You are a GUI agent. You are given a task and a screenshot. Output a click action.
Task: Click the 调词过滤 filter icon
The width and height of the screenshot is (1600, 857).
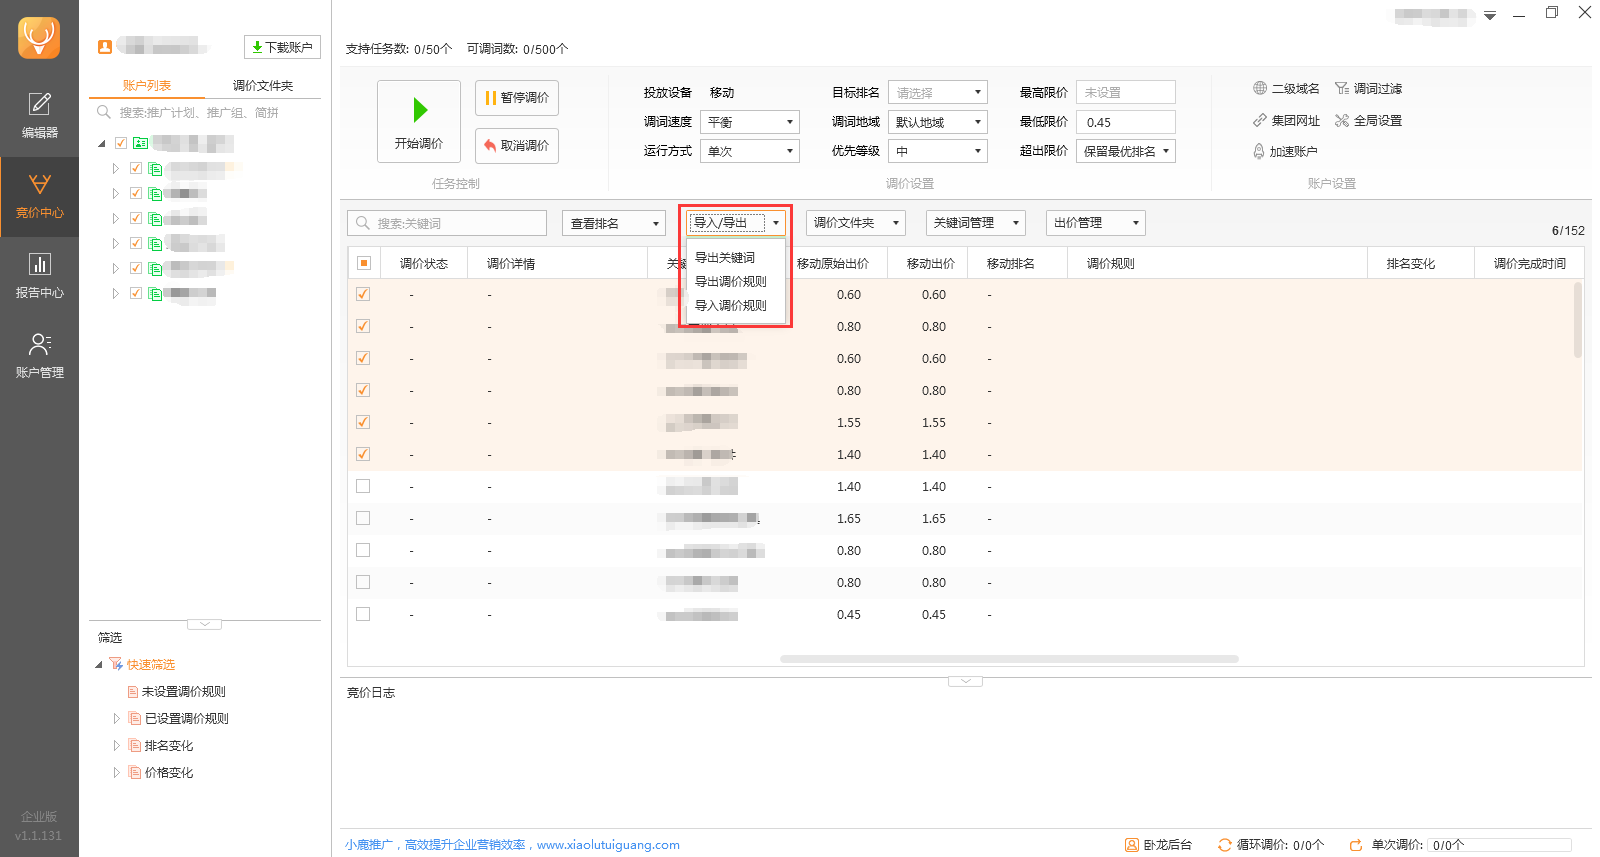pos(1342,88)
